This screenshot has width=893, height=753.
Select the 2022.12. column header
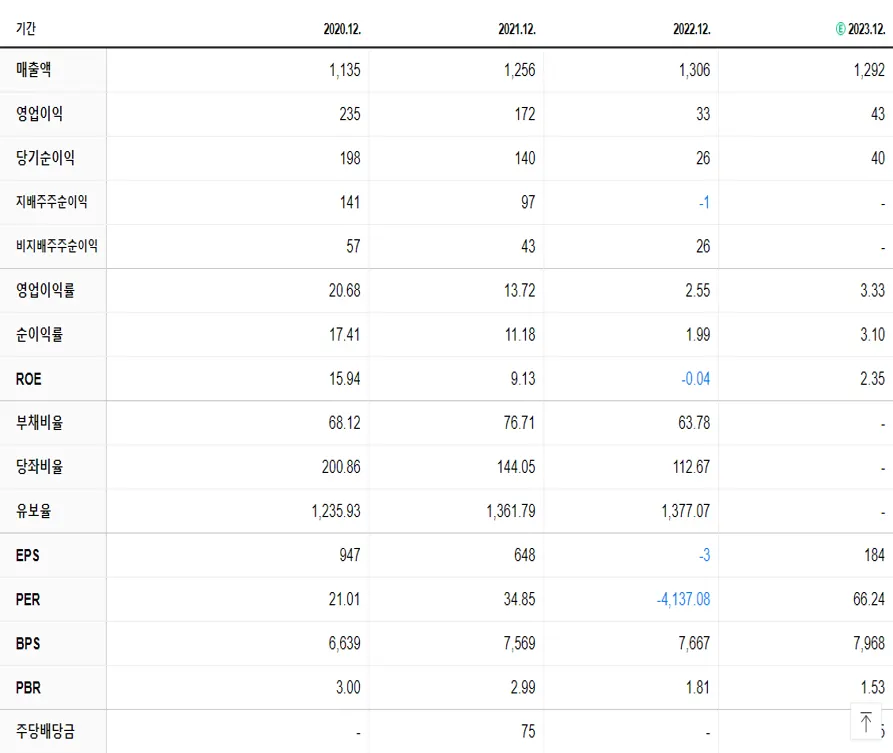point(692,29)
